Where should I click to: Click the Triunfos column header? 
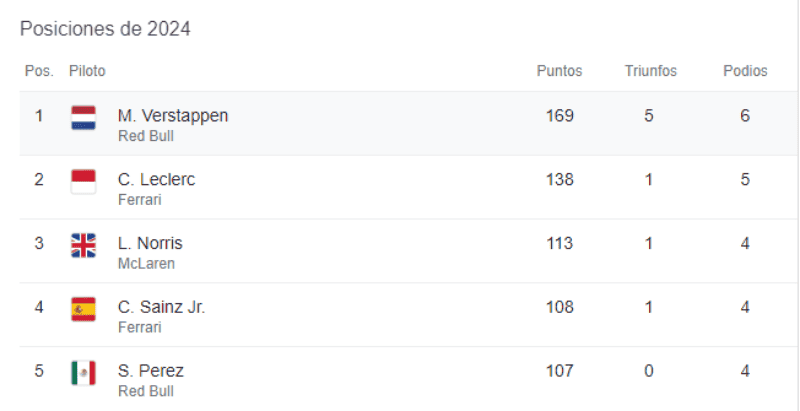650,71
